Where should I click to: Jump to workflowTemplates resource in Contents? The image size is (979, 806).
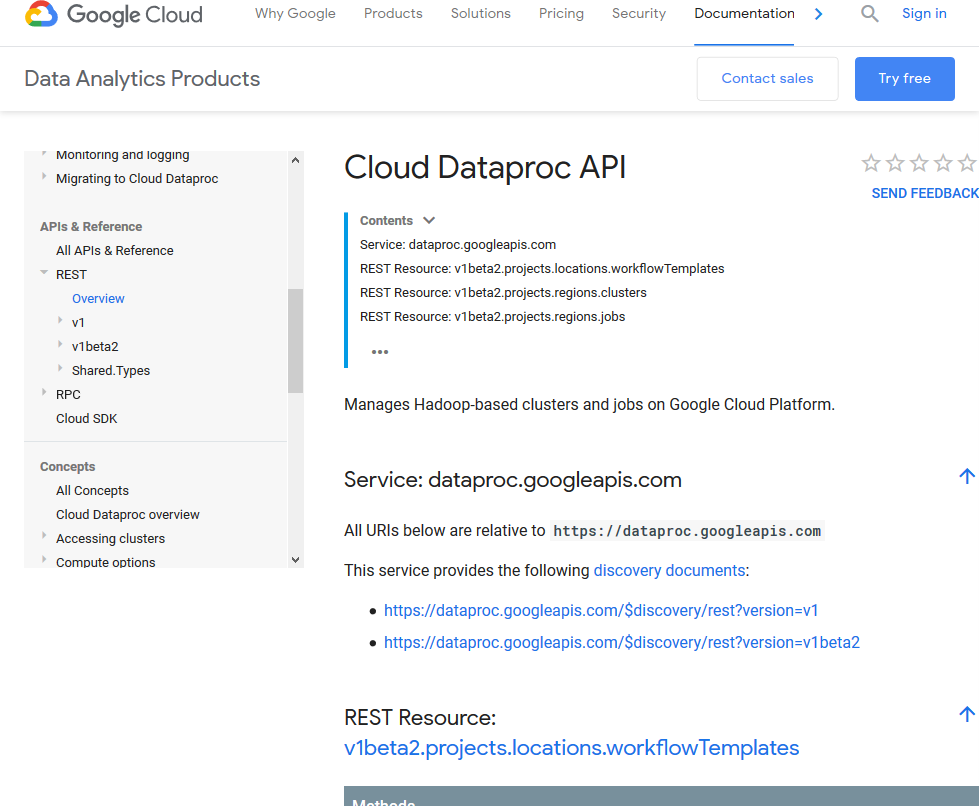click(542, 269)
